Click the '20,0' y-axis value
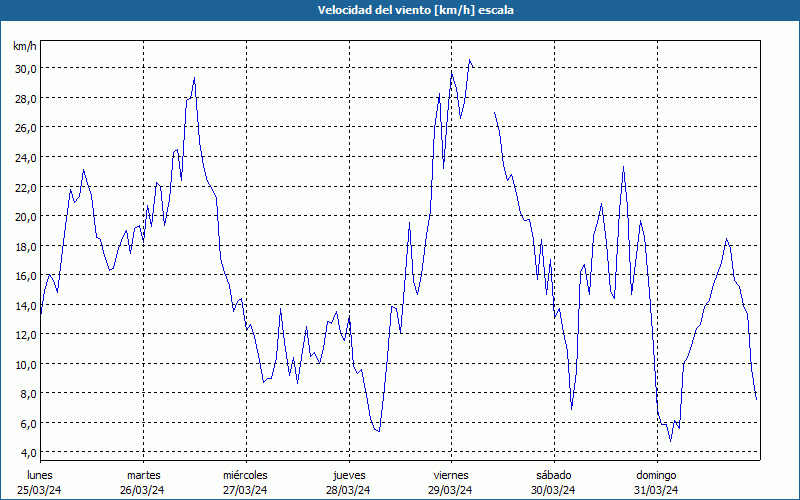The image size is (800, 500). pyautogui.click(x=25, y=217)
